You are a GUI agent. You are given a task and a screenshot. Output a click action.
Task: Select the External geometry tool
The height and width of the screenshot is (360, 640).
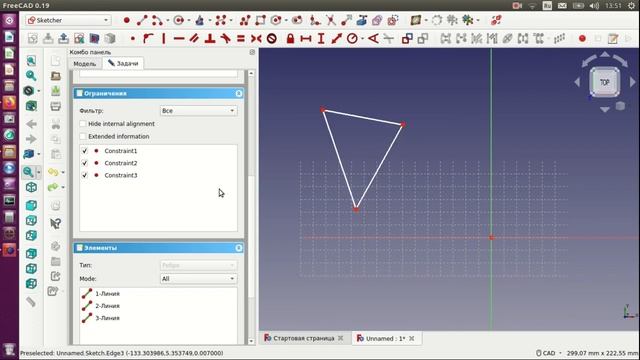362,20
